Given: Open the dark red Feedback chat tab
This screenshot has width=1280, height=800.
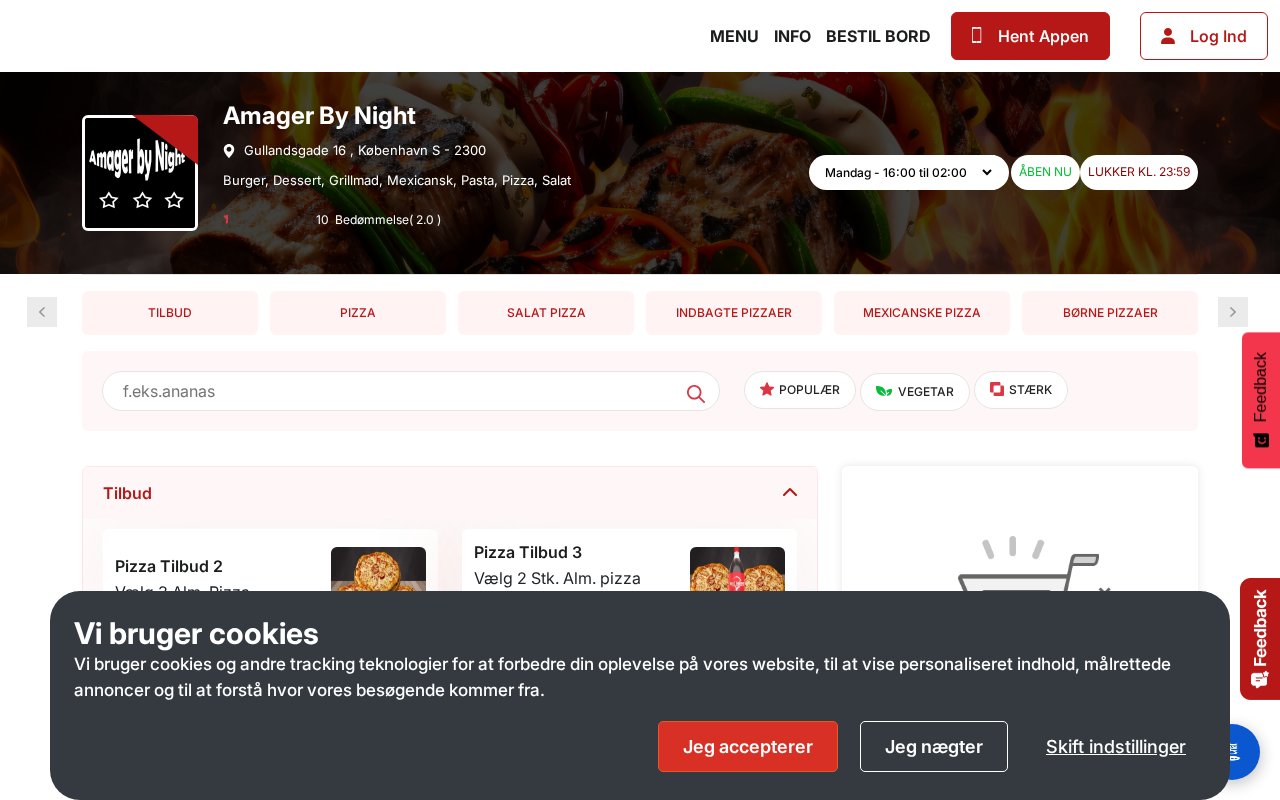Looking at the screenshot, I should 1260,639.
